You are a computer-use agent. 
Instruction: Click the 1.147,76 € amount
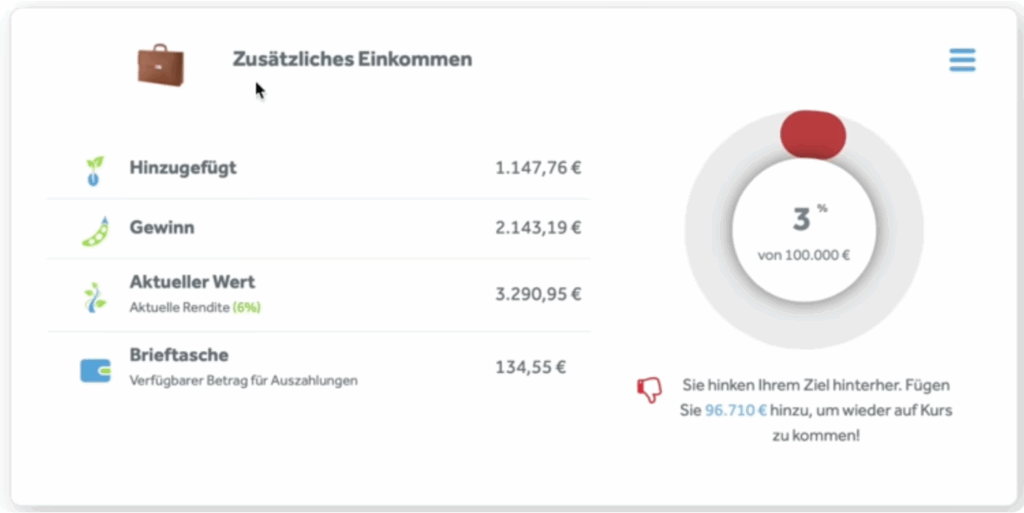tap(537, 168)
